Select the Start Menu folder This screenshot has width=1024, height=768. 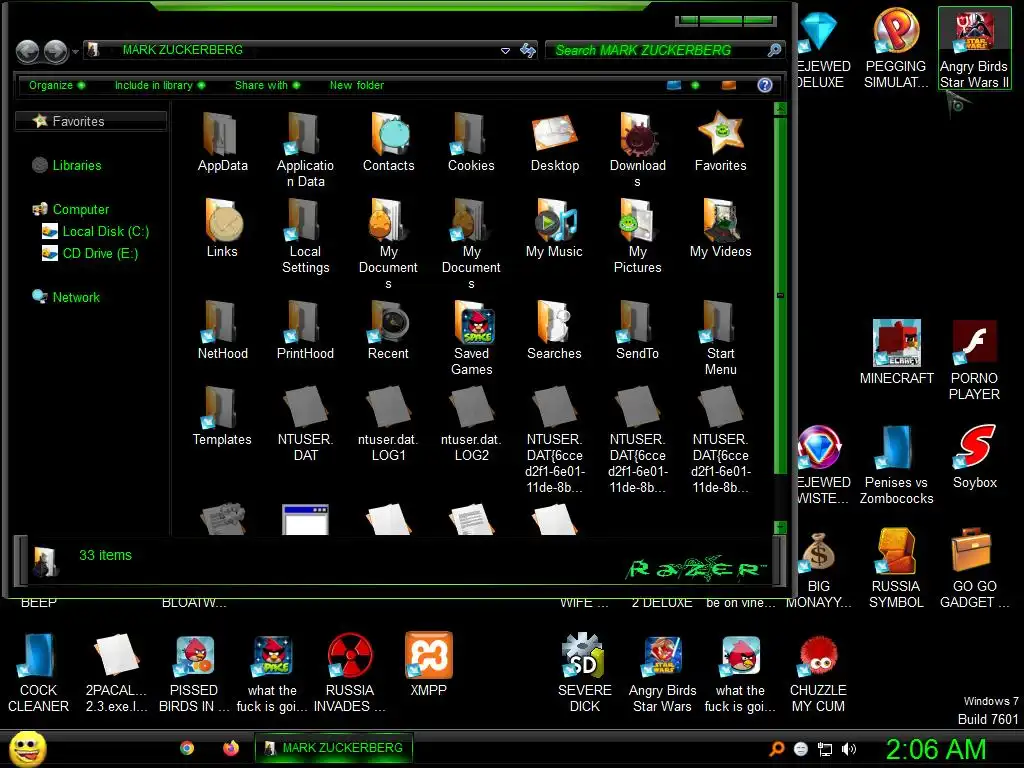point(720,338)
